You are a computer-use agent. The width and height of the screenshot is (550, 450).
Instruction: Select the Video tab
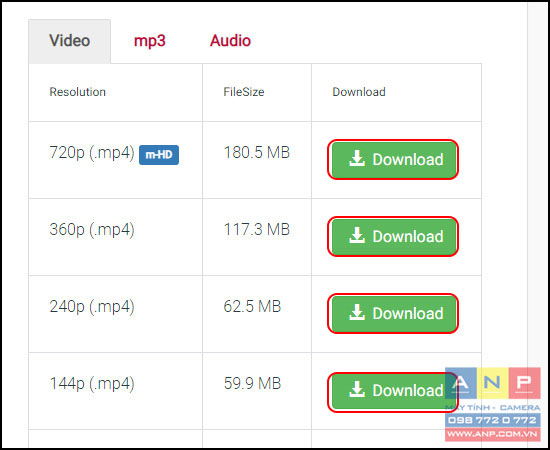tap(69, 41)
